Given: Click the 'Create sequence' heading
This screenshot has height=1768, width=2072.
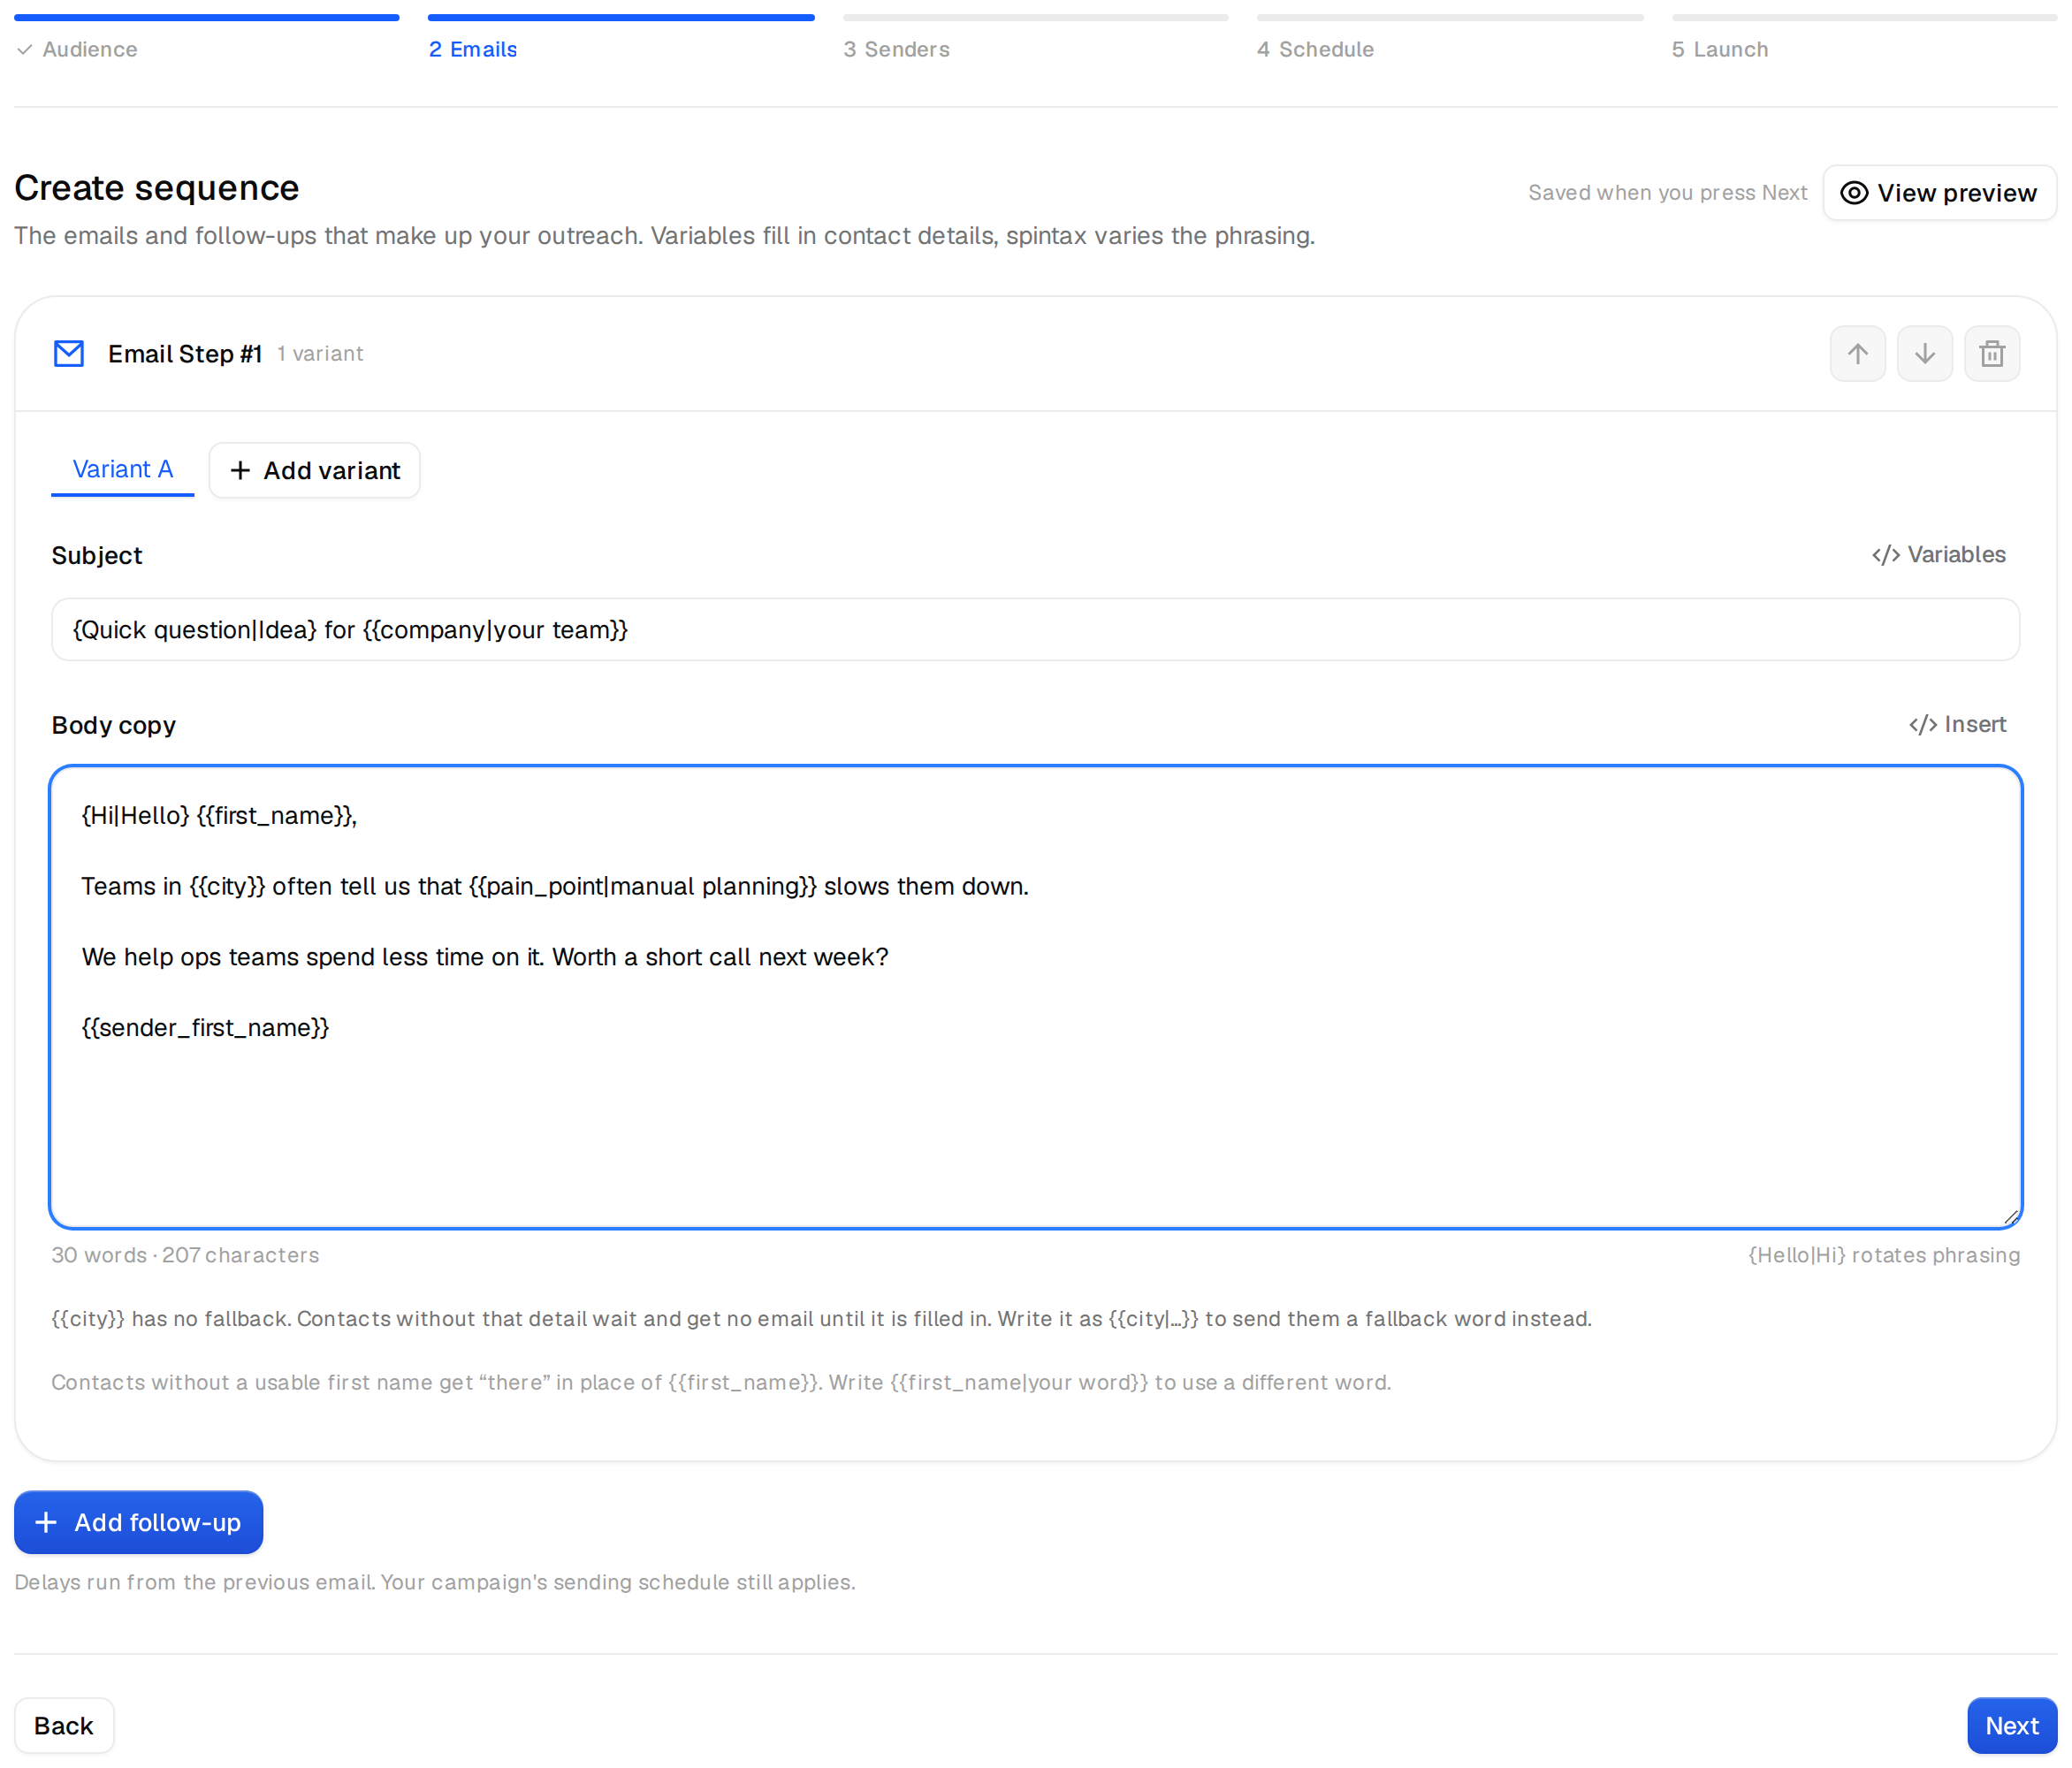Looking at the screenshot, I should 157,188.
